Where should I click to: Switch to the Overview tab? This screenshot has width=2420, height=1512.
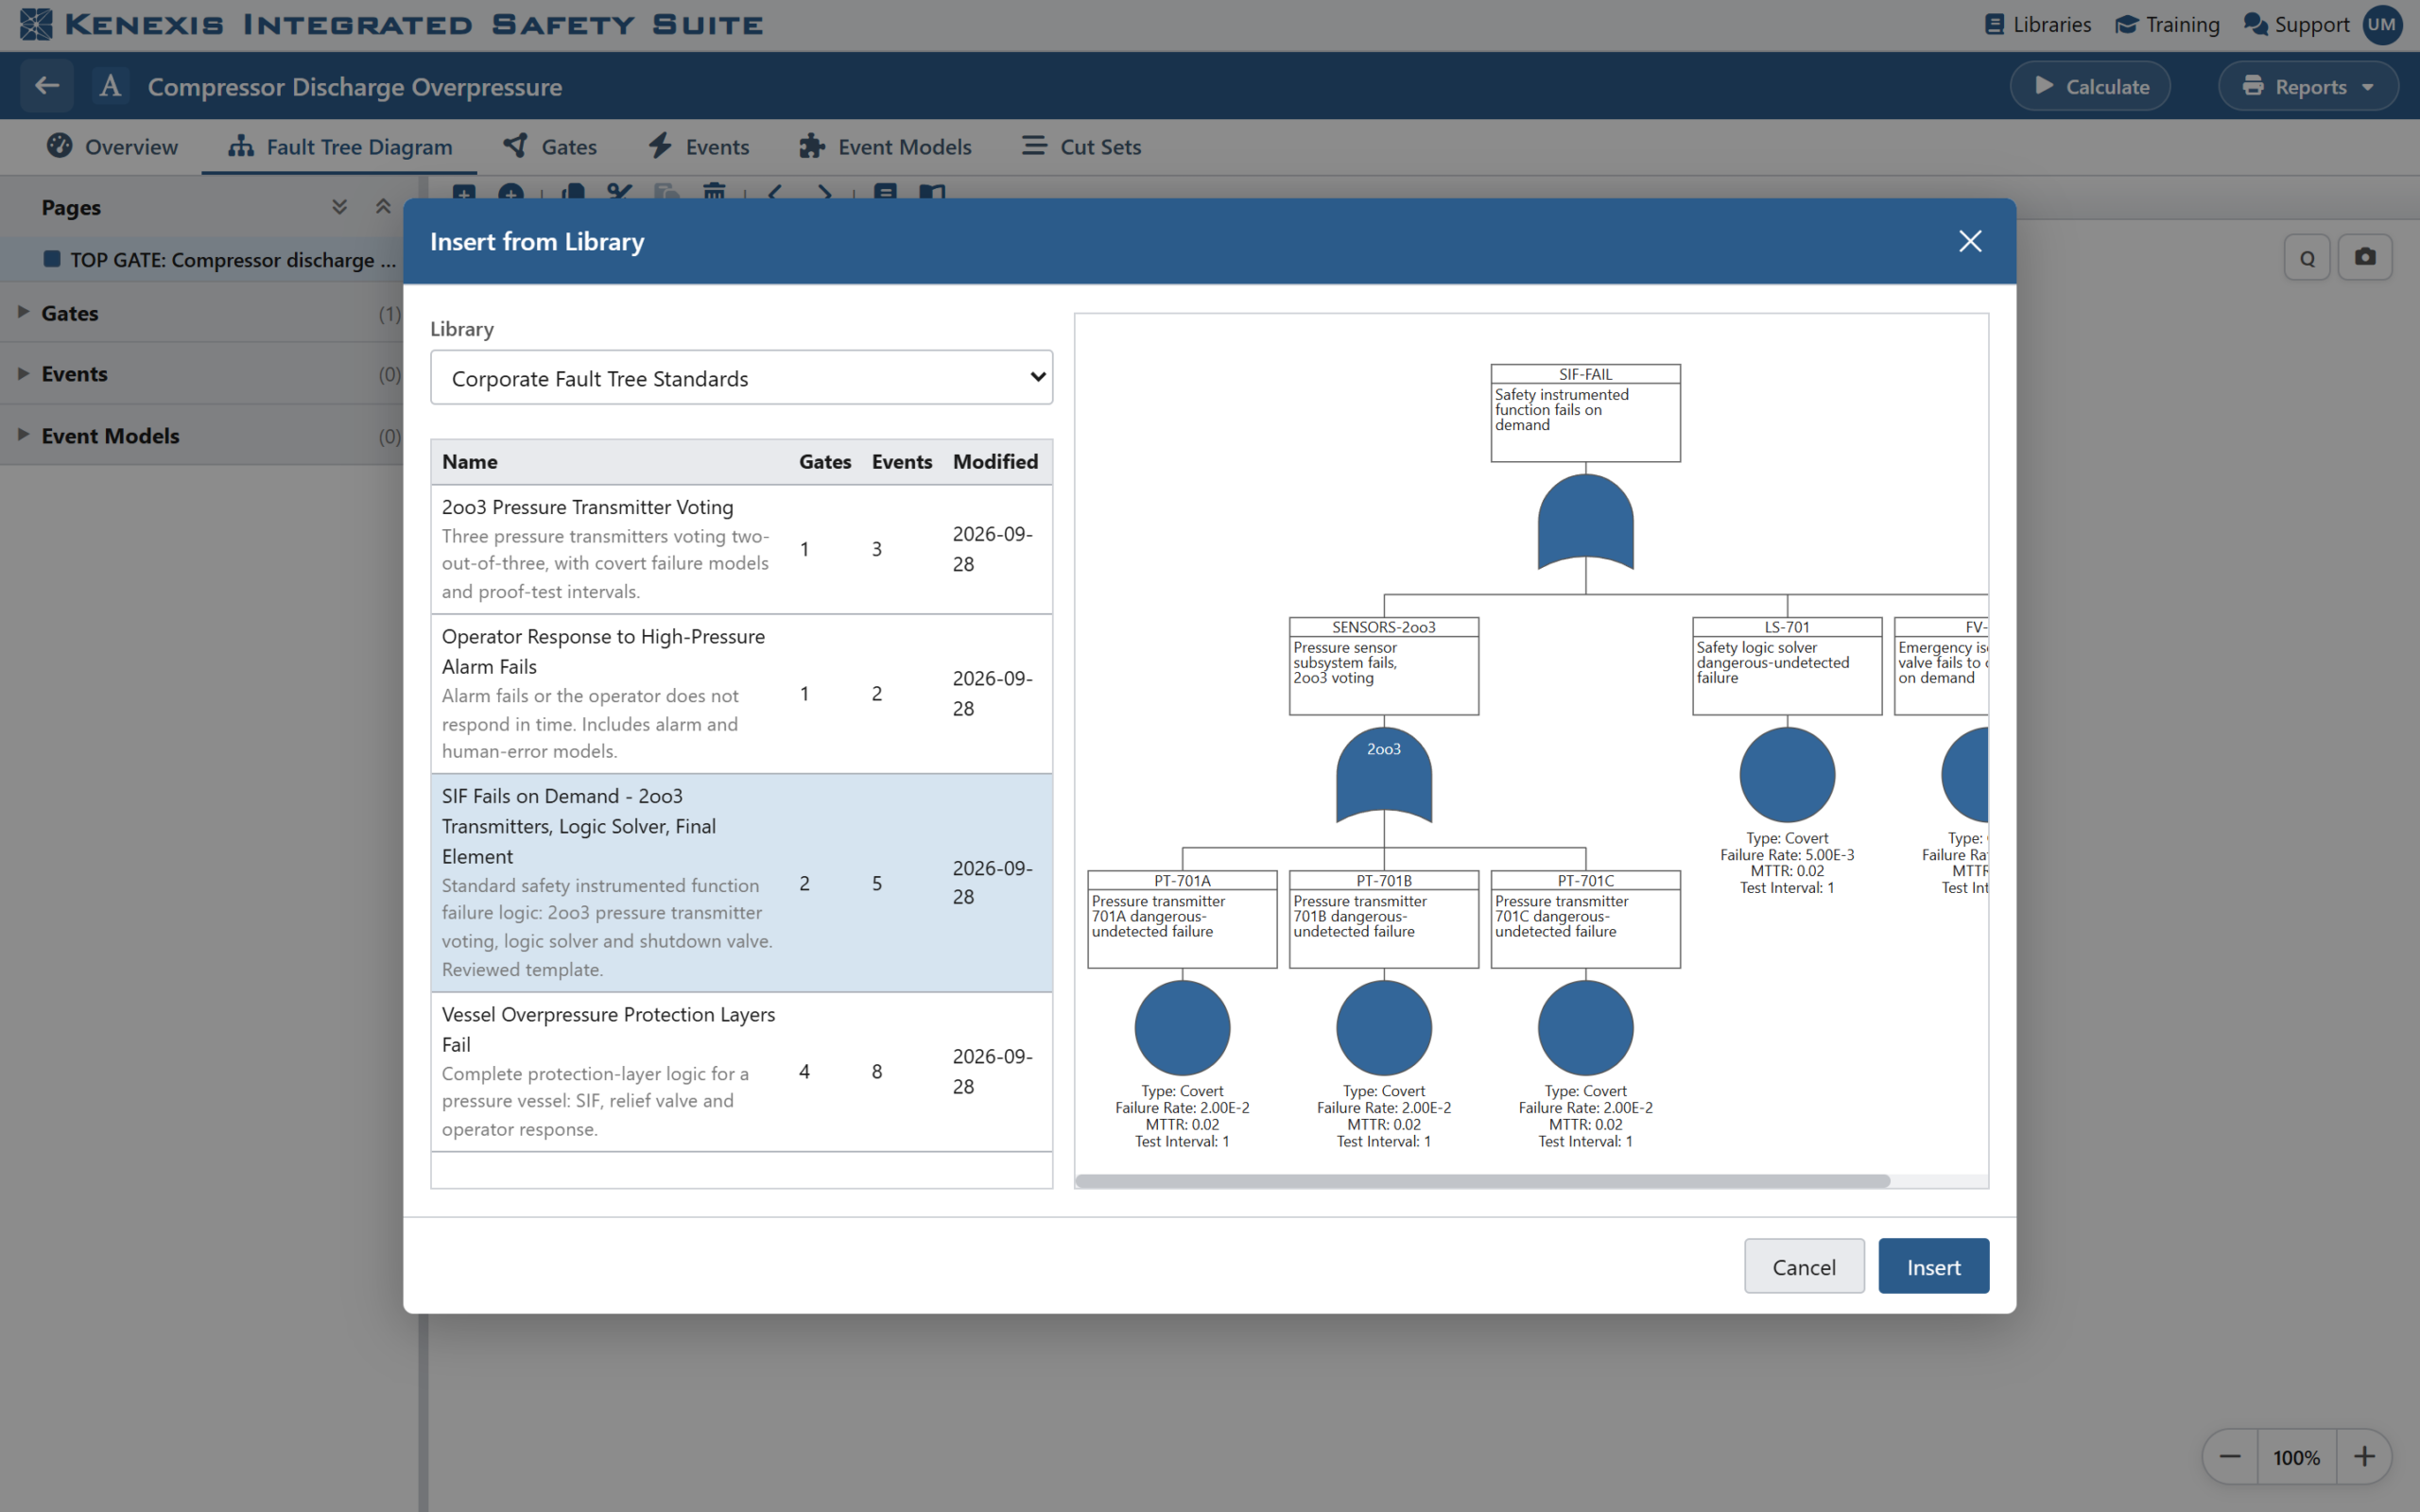[112, 146]
